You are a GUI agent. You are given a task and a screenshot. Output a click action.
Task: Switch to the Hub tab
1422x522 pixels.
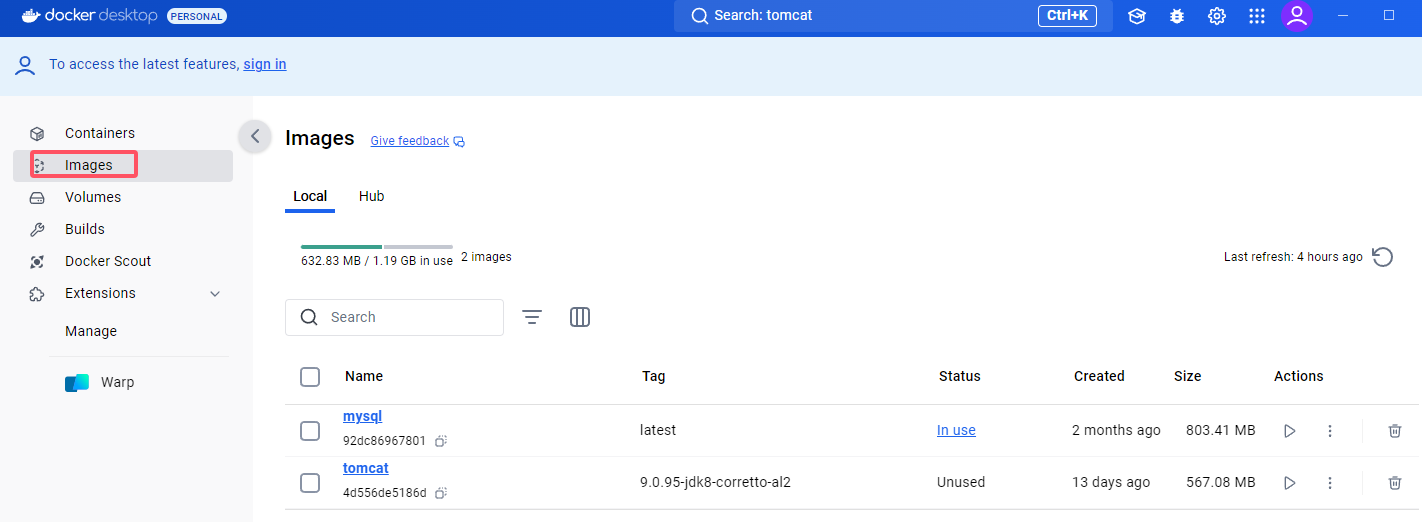372,196
